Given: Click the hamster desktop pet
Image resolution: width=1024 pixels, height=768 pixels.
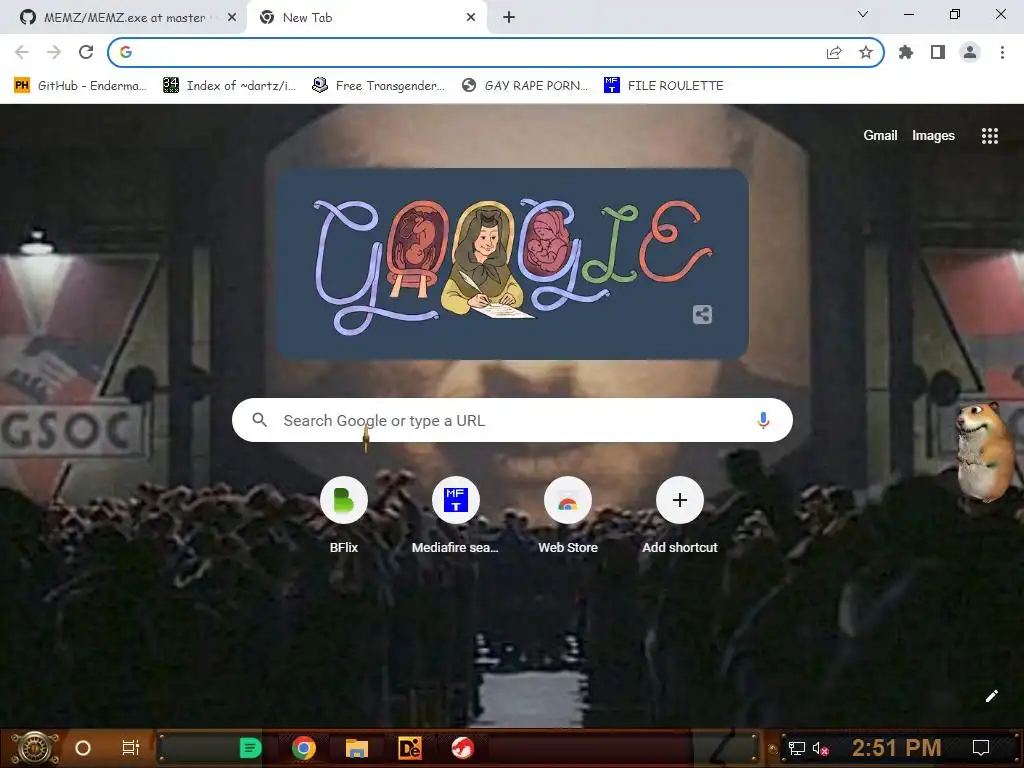Looking at the screenshot, I should (x=986, y=451).
